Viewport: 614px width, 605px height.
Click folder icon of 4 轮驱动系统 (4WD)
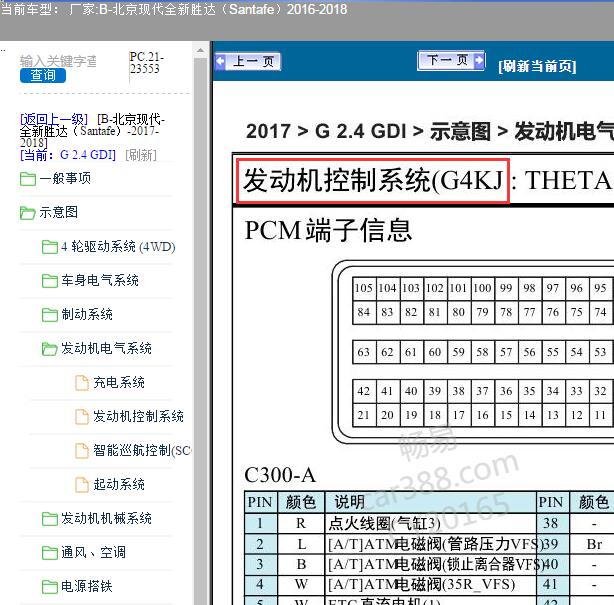coord(50,247)
